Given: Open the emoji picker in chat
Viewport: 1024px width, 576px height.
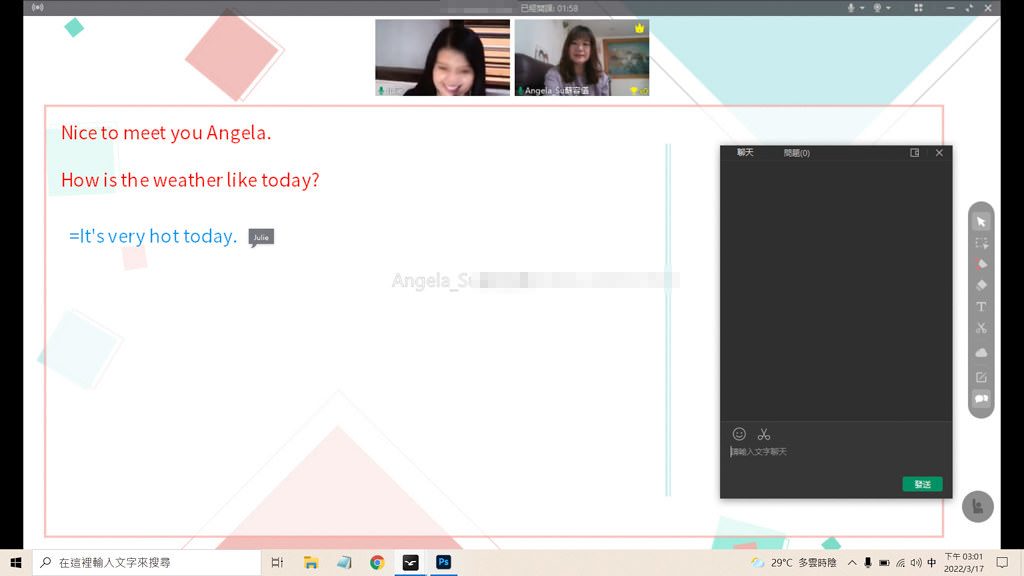Looking at the screenshot, I should coord(739,434).
